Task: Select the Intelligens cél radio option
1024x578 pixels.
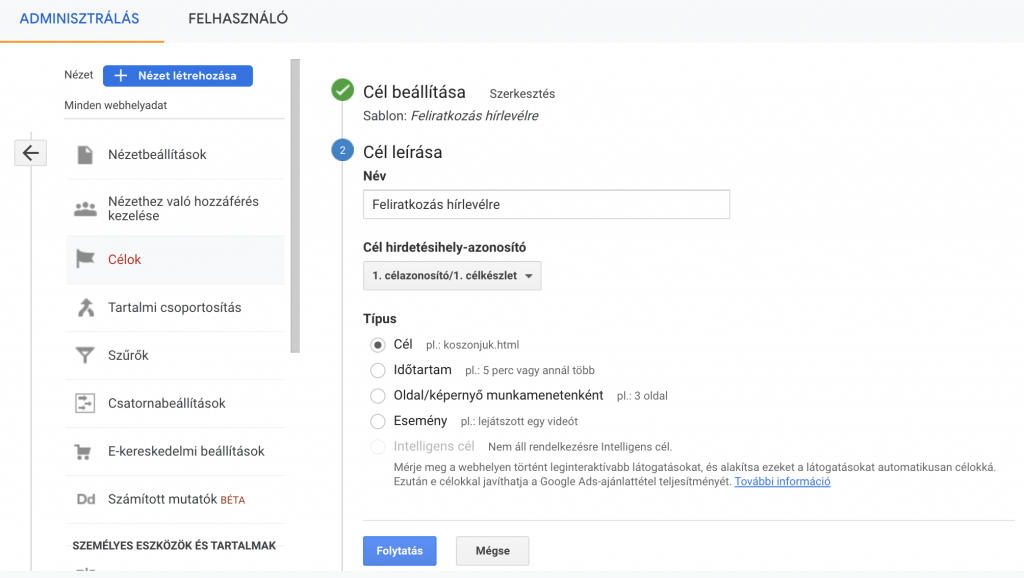Action: 377,447
